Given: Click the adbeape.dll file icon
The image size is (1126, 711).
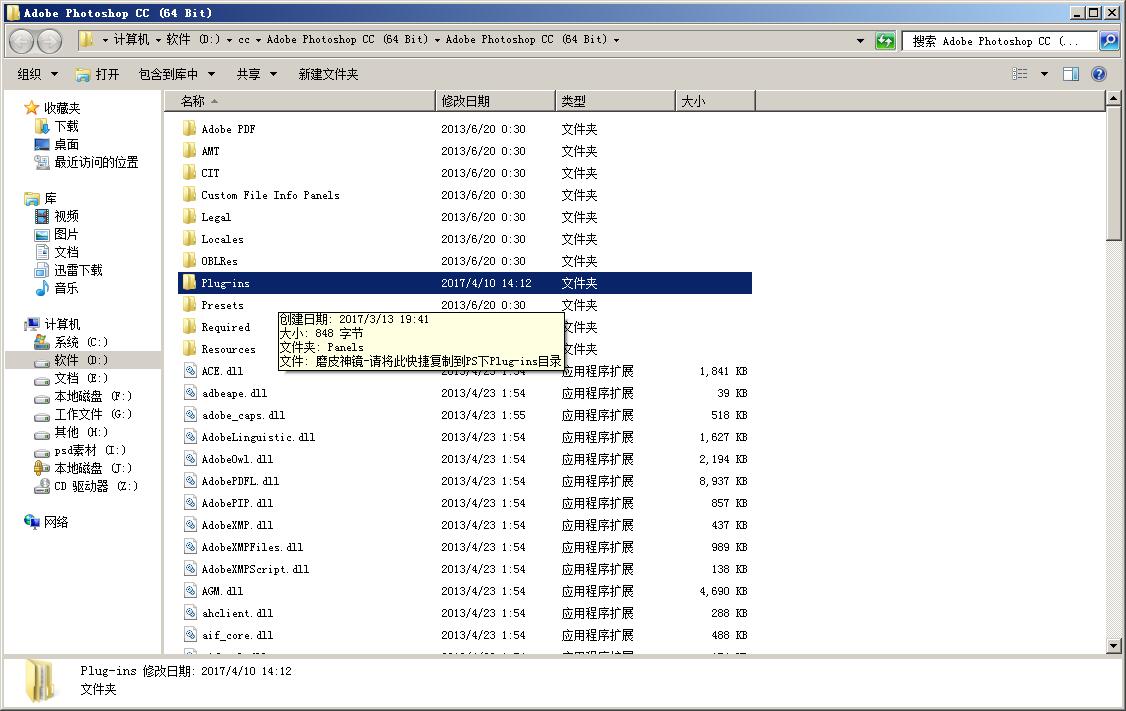Looking at the screenshot, I should 190,393.
